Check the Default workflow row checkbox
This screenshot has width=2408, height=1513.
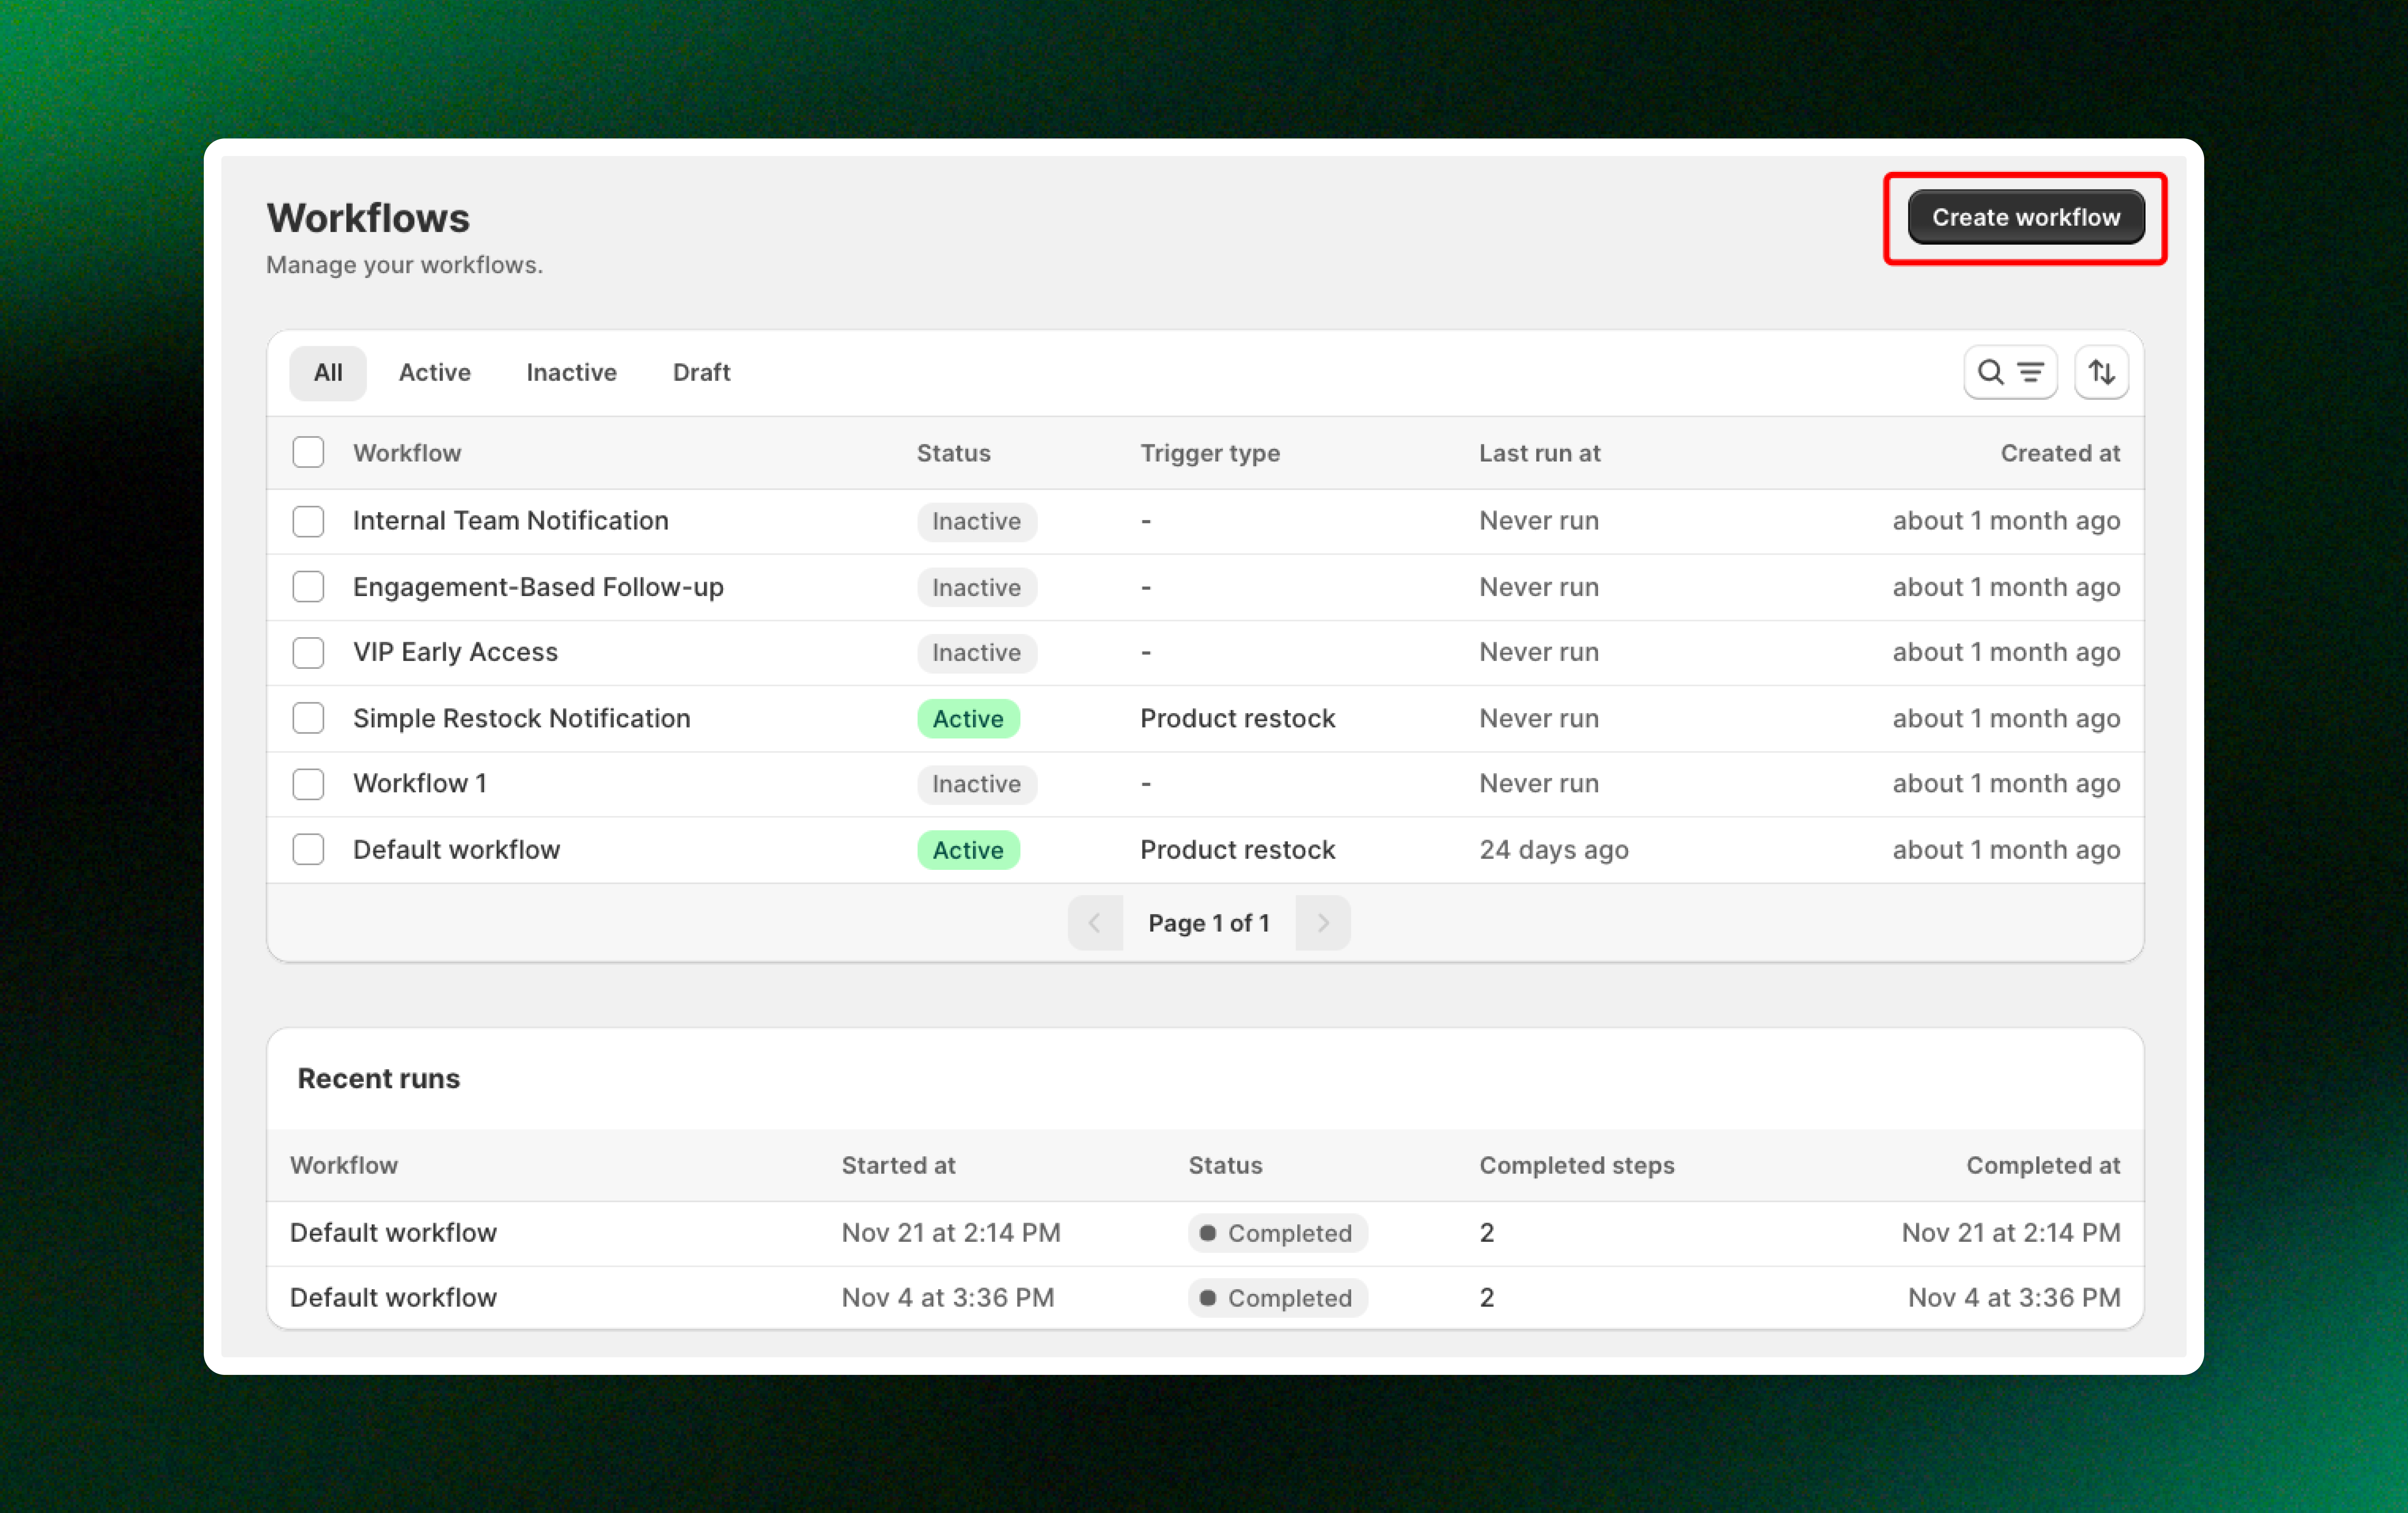point(308,849)
